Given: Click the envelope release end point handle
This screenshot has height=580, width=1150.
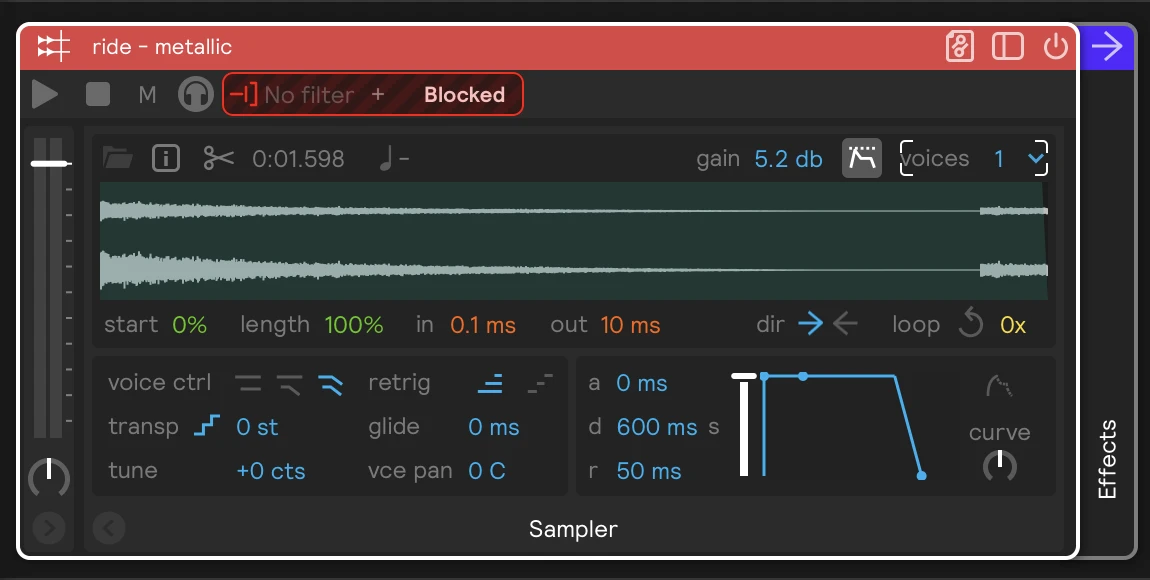Looking at the screenshot, I should click(x=922, y=476).
